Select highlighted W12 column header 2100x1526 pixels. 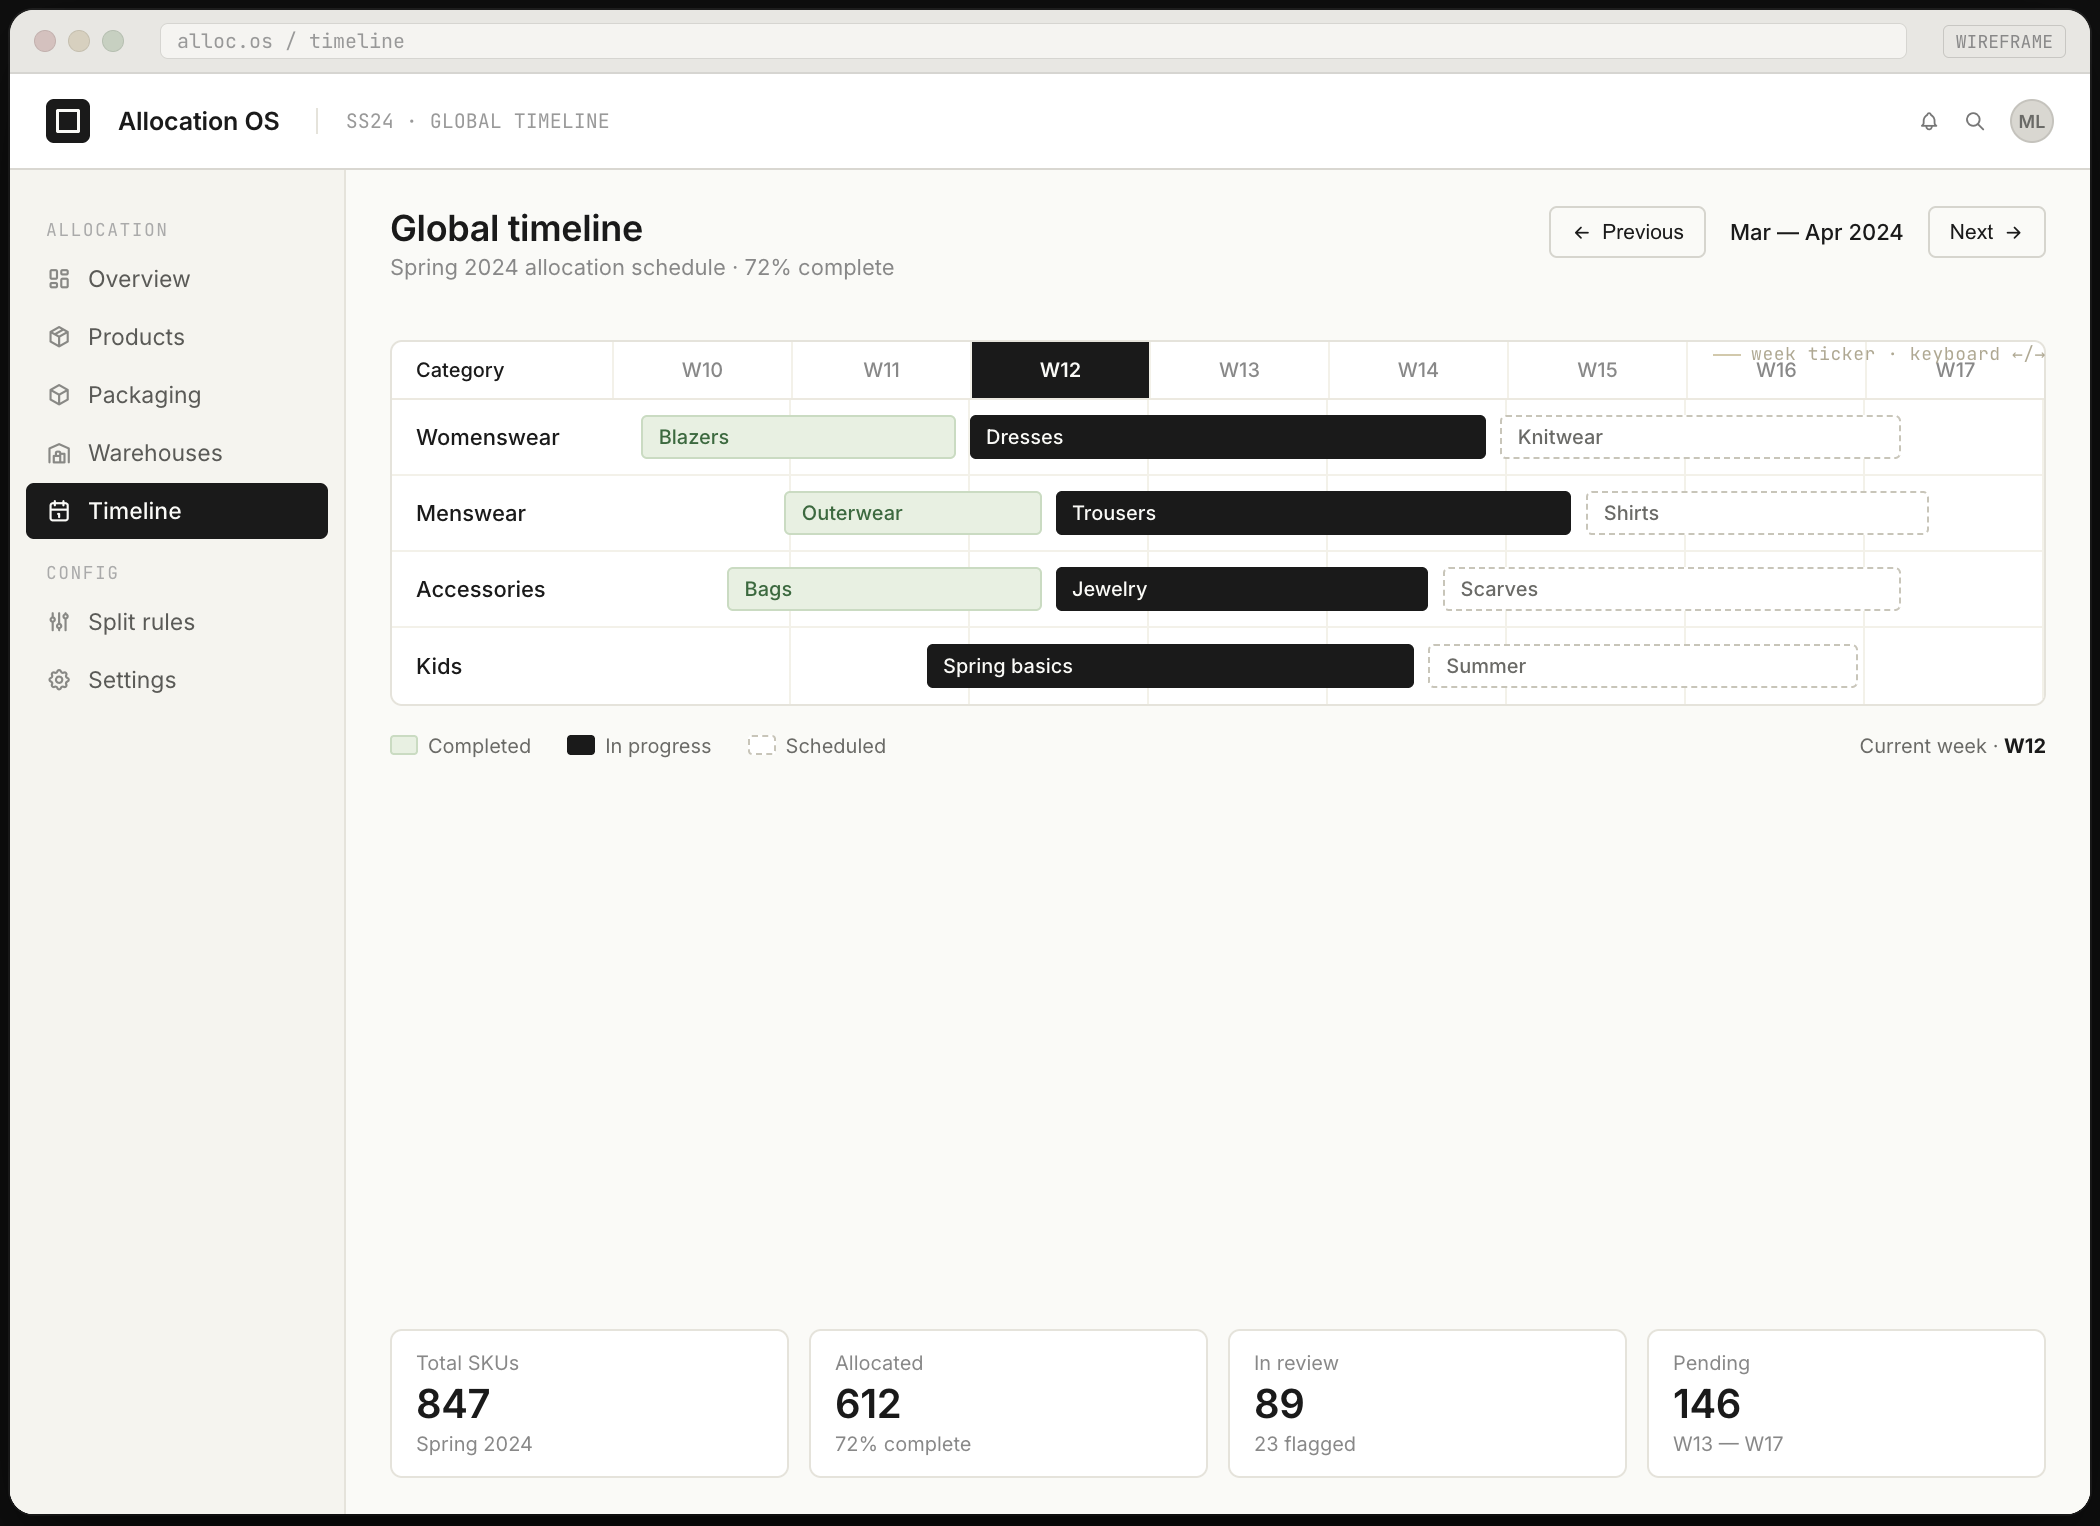[1060, 370]
